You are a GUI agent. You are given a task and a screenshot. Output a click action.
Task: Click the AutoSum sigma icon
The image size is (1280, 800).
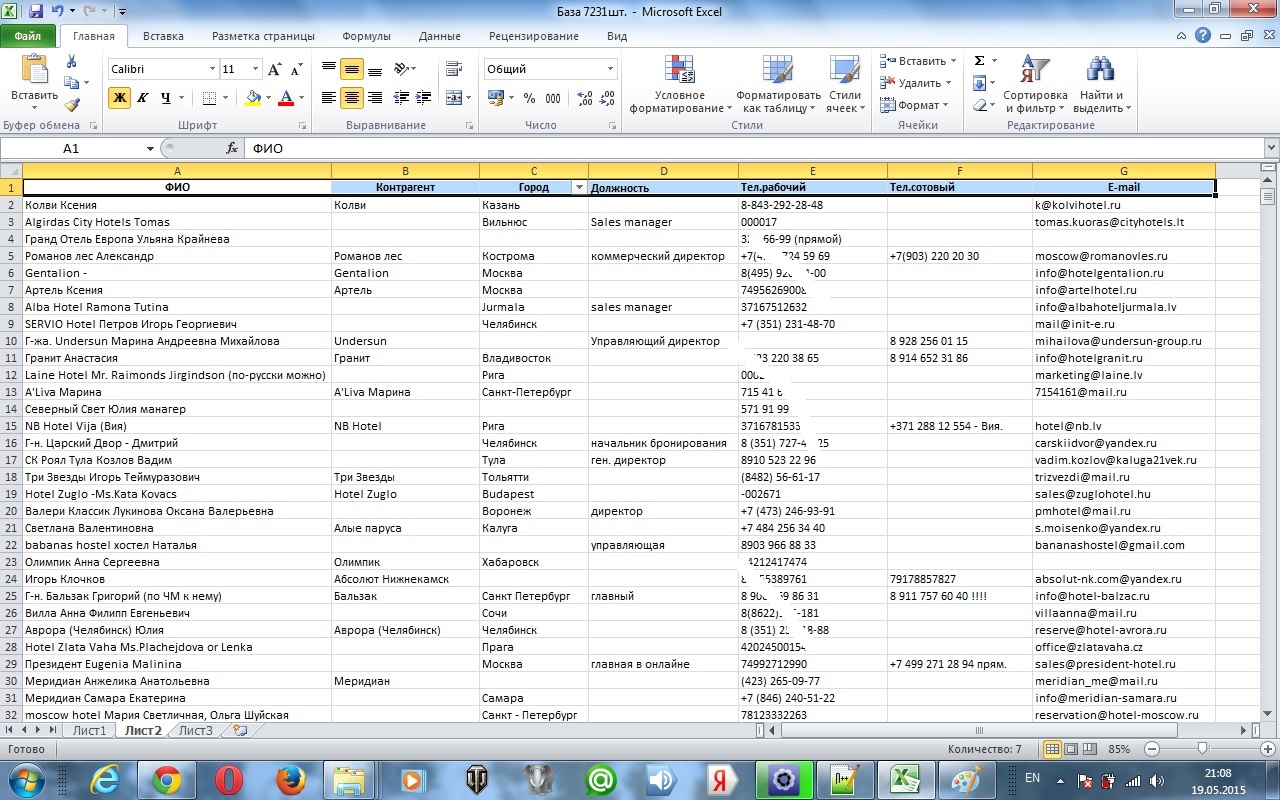coord(979,61)
